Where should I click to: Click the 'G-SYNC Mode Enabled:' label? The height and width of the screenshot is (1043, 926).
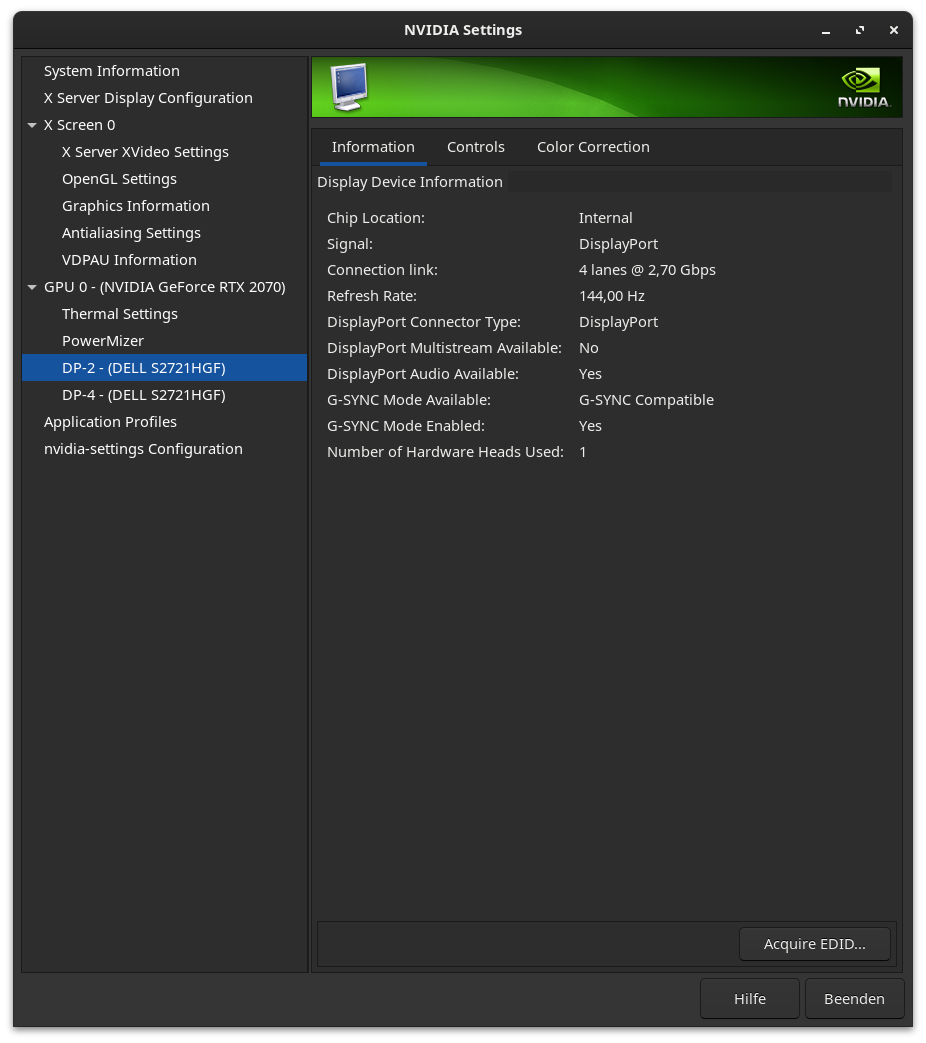[406, 426]
